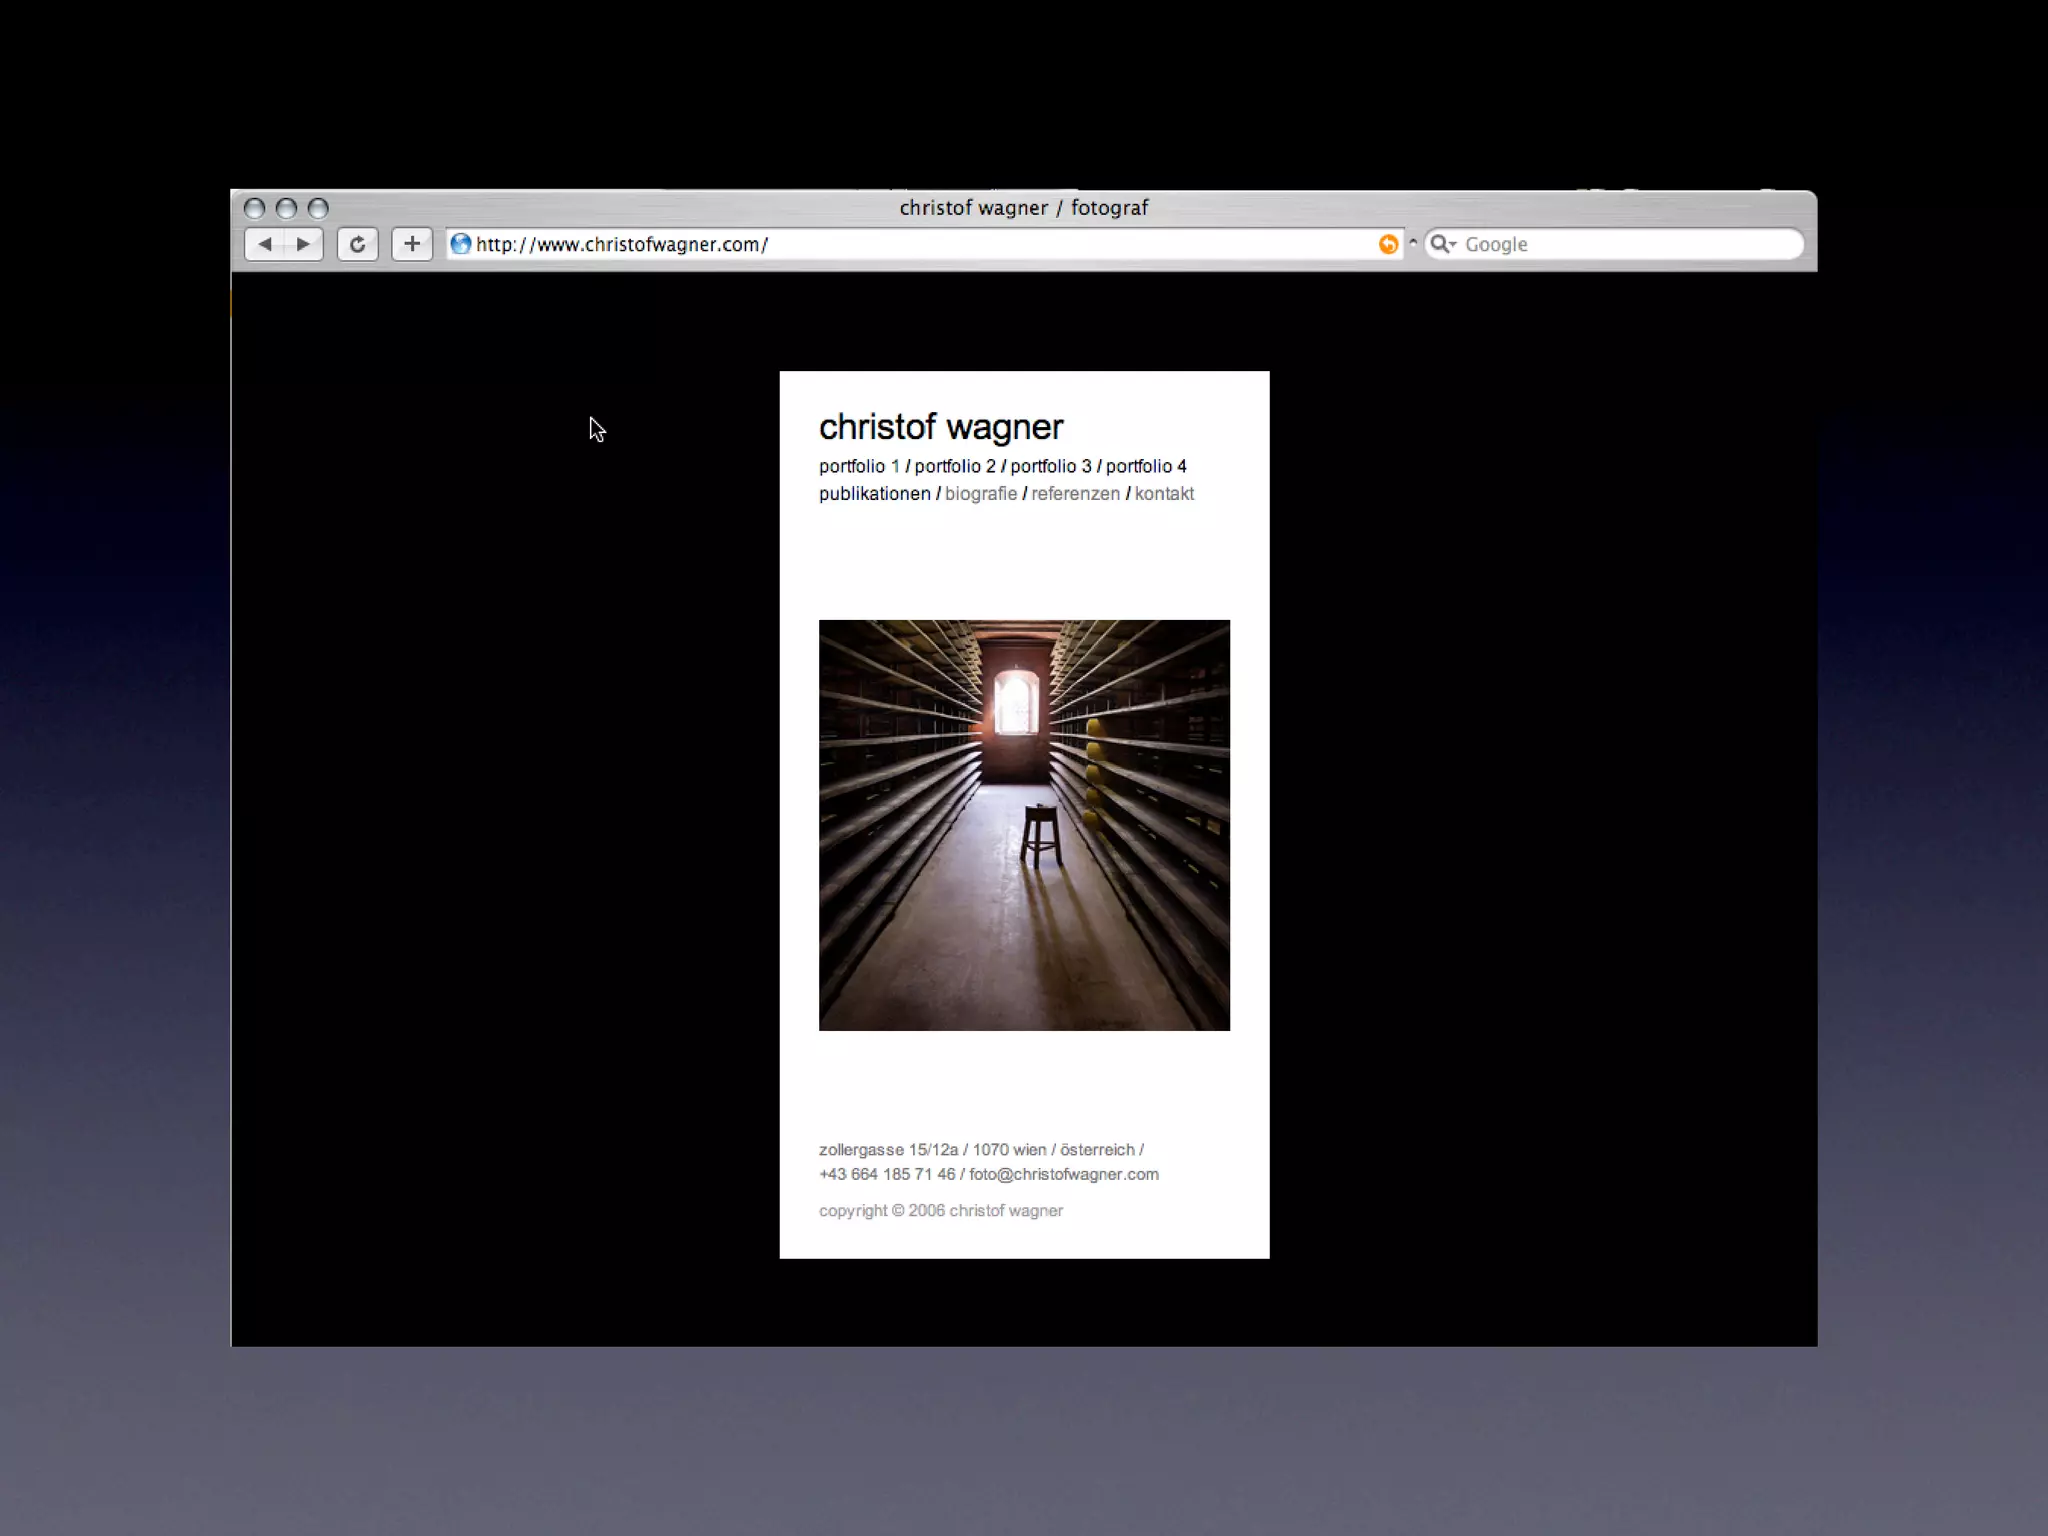Go to the publikationen page

pyautogui.click(x=874, y=494)
